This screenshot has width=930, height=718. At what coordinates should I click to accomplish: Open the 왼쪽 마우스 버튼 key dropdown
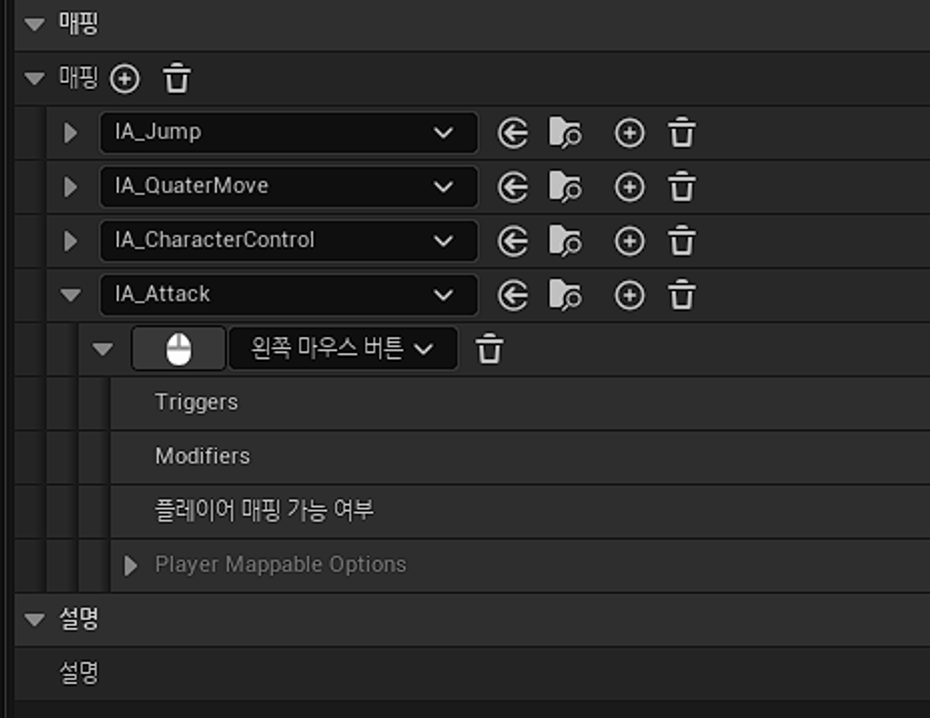pyautogui.click(x=343, y=349)
